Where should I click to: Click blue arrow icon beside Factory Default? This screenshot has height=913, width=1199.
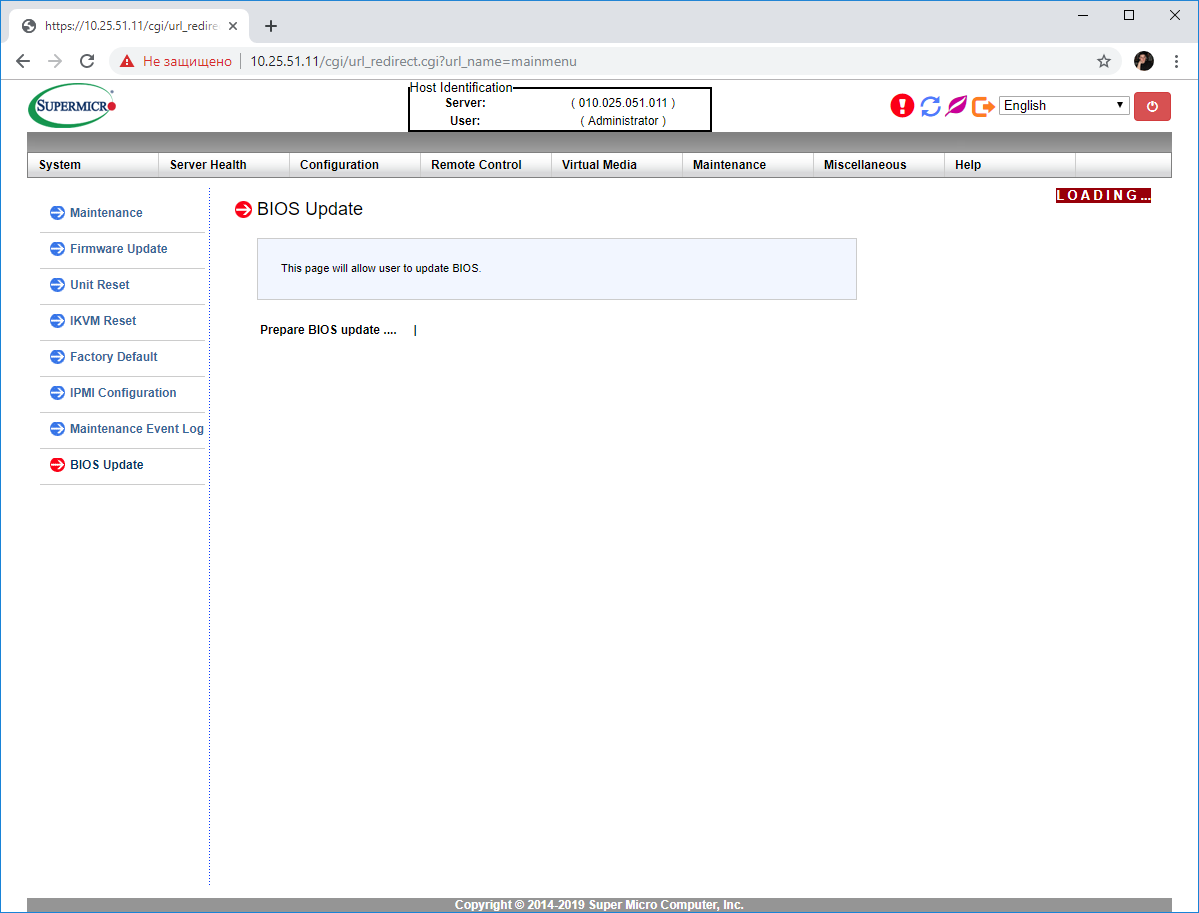tap(57, 356)
